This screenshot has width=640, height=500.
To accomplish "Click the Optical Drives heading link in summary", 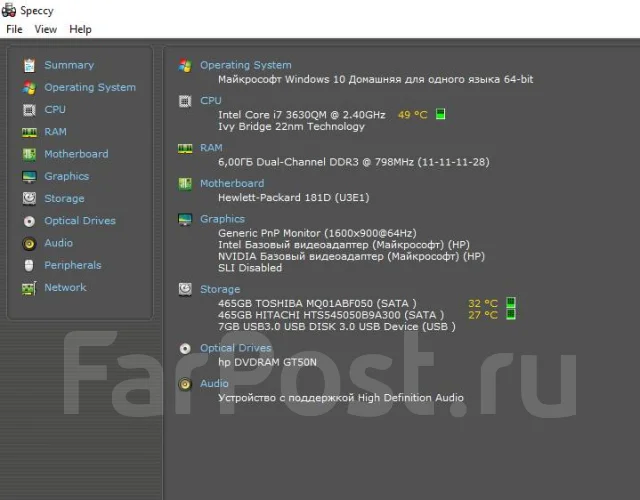I will (x=236, y=348).
